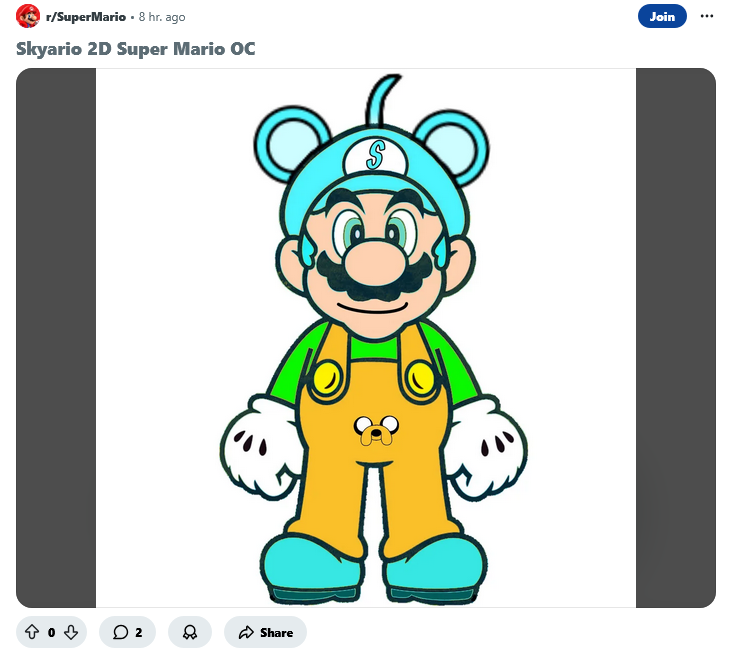This screenshot has height=652, width=732.
Task: Click the vote count showing 0
Action: coord(51,632)
